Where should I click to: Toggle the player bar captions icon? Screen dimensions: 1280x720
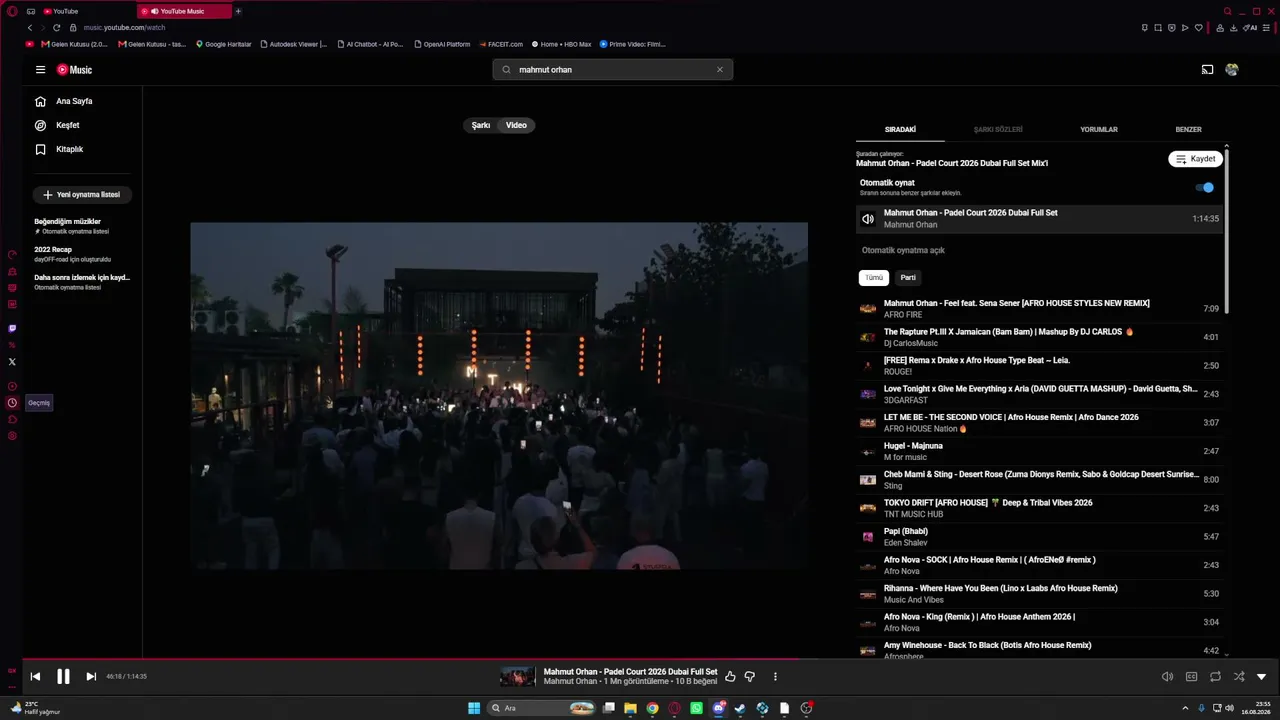[1191, 677]
